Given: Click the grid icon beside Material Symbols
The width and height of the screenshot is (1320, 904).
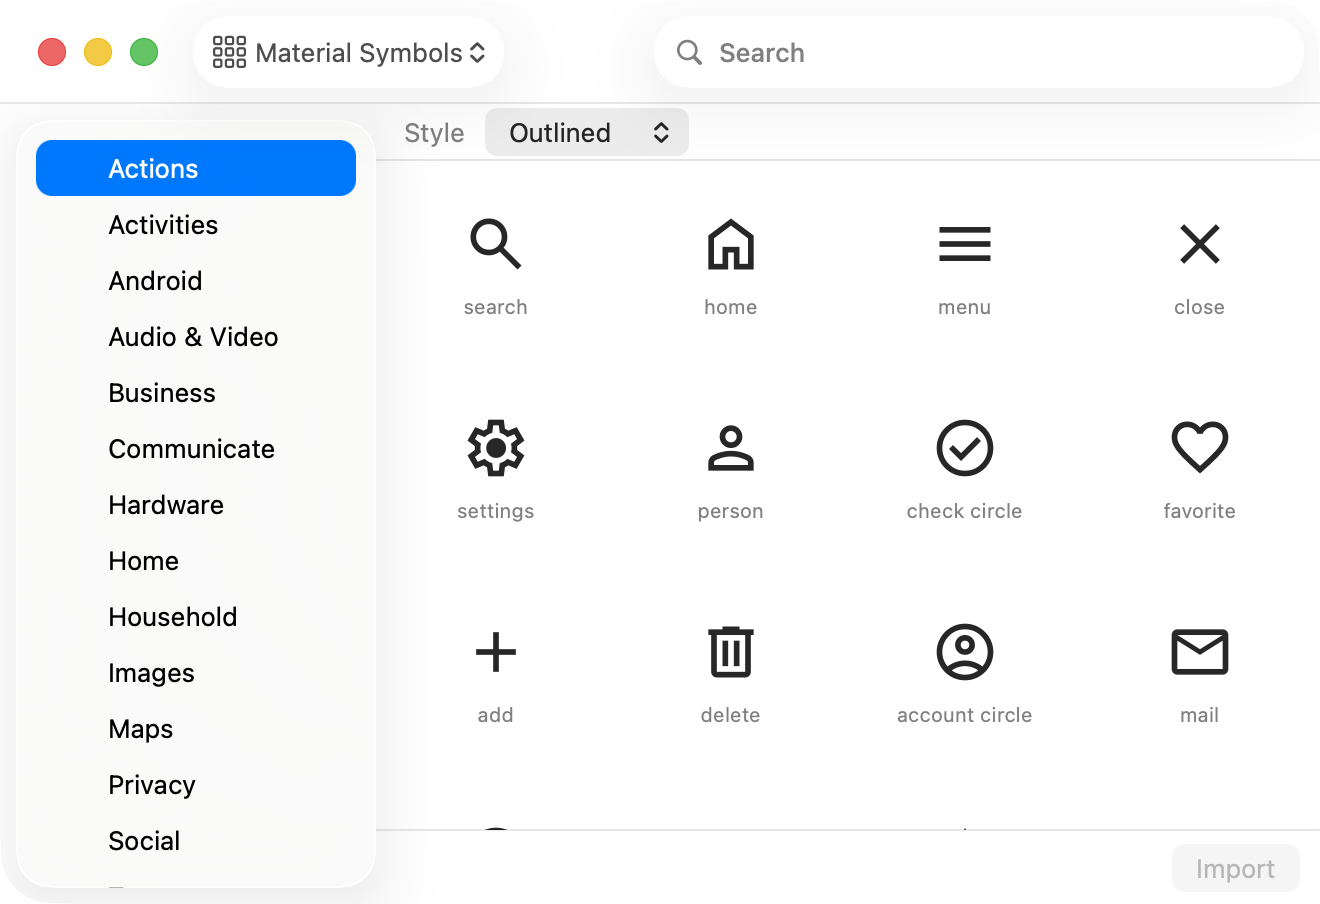Looking at the screenshot, I should click(229, 53).
